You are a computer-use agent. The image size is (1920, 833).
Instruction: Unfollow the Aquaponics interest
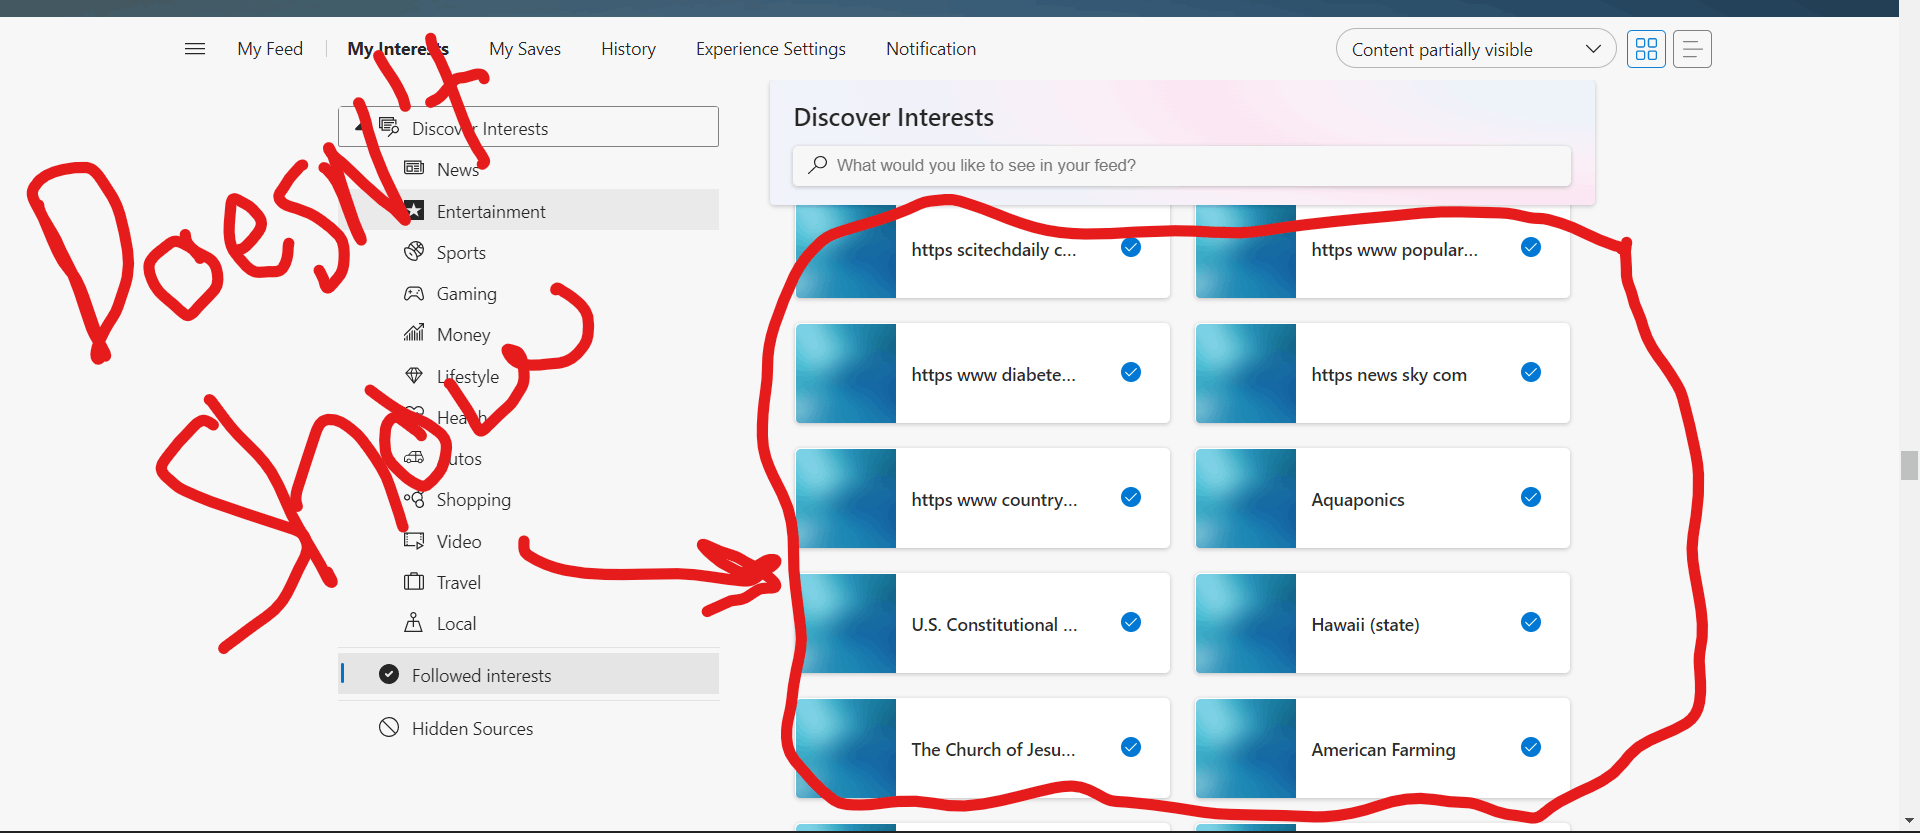click(x=1531, y=497)
